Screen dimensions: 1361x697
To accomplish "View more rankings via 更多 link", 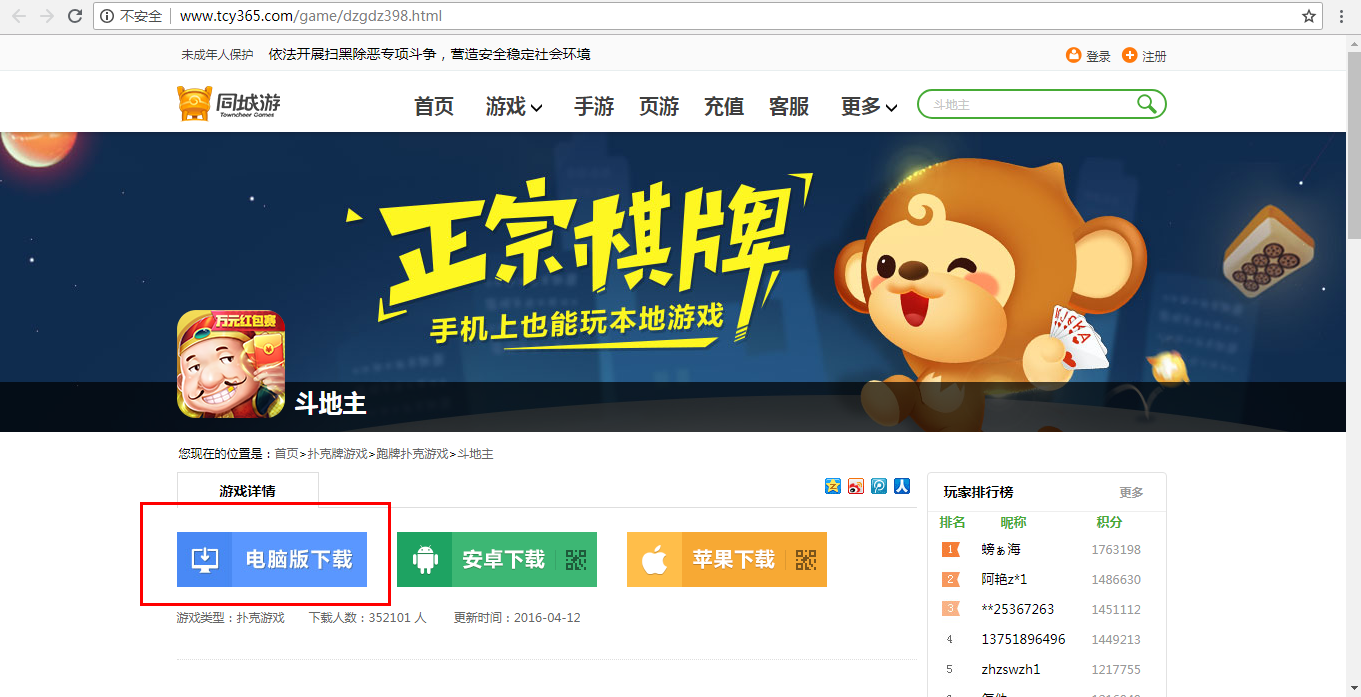I will [x=1131, y=491].
